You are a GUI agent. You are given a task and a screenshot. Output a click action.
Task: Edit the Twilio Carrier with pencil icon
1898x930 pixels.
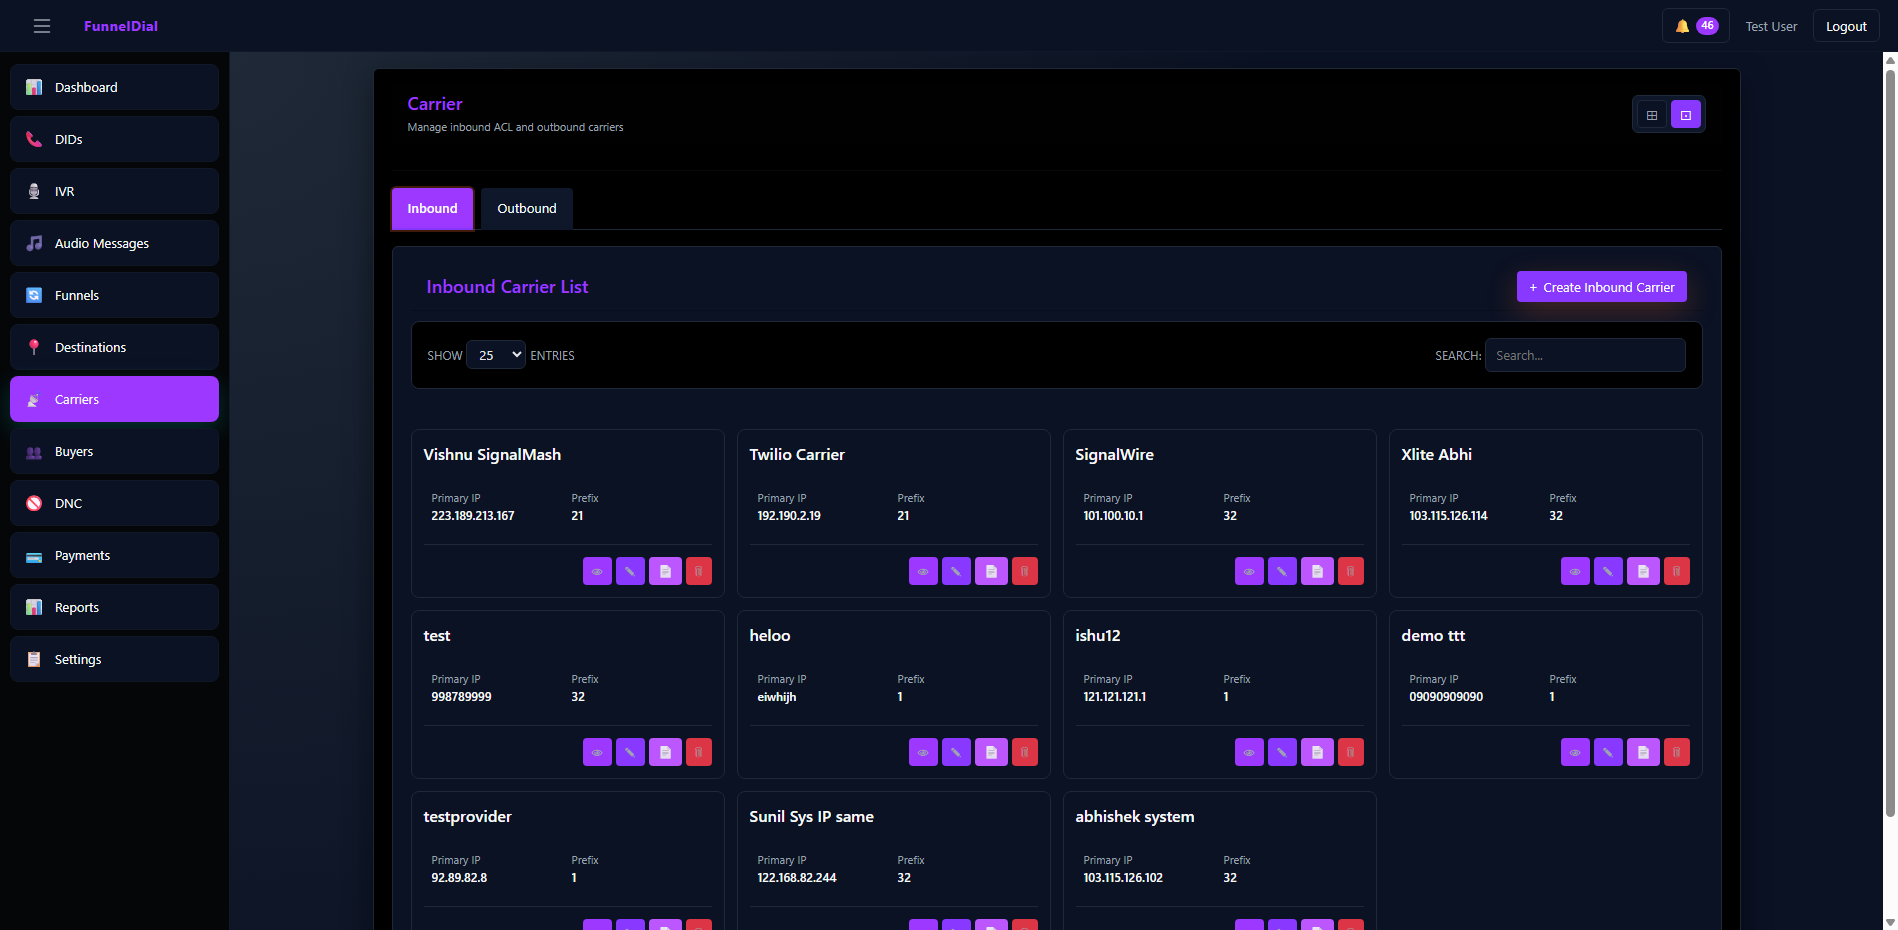pyautogui.click(x=956, y=571)
